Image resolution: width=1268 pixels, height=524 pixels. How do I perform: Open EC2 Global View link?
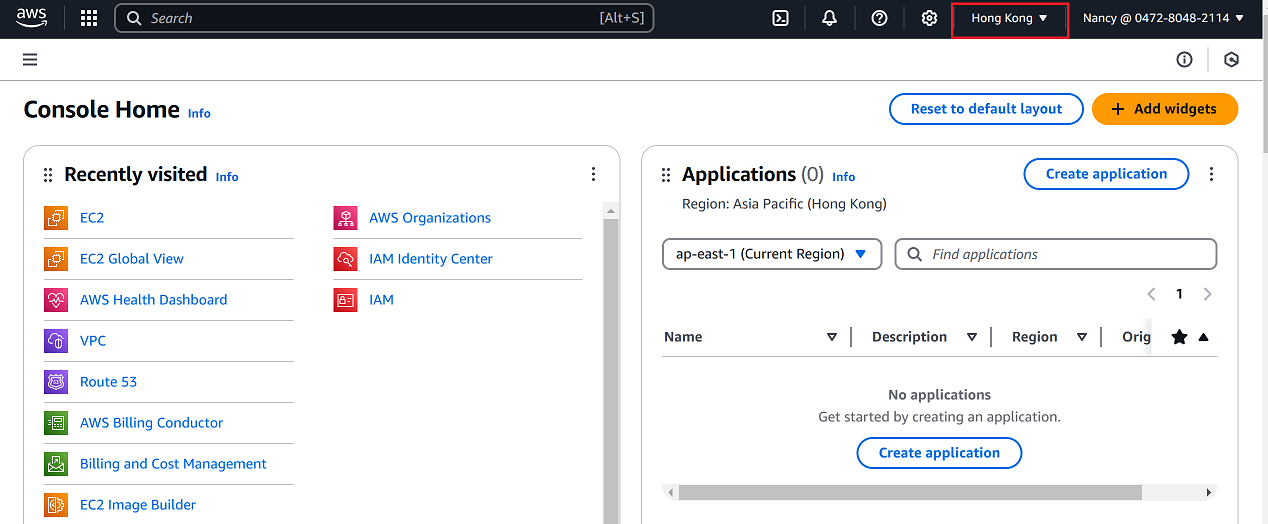pos(132,259)
